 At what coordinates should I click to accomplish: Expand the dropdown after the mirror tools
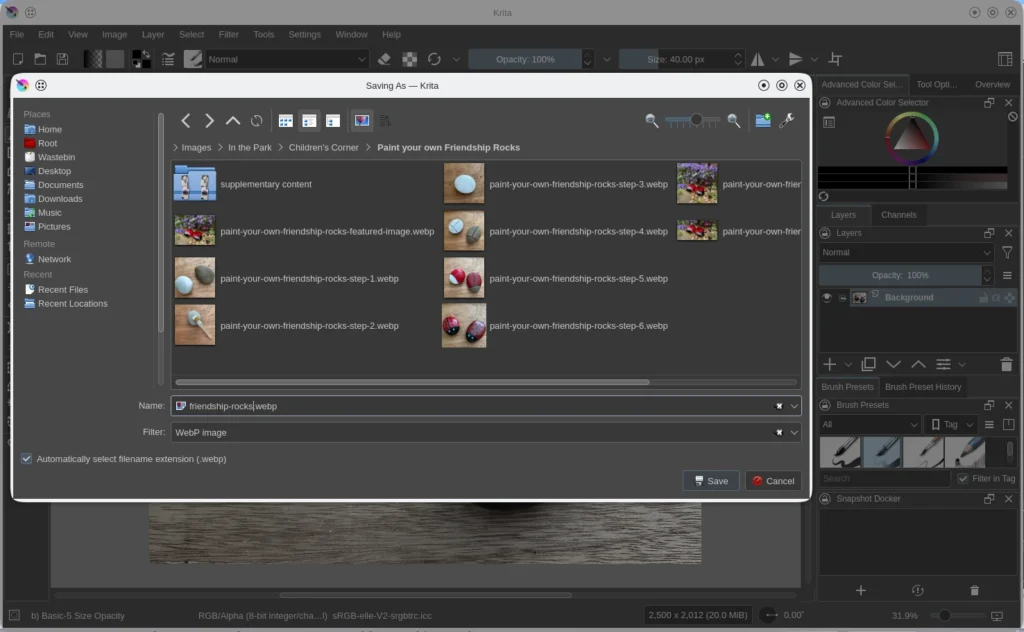pyautogui.click(x=814, y=59)
